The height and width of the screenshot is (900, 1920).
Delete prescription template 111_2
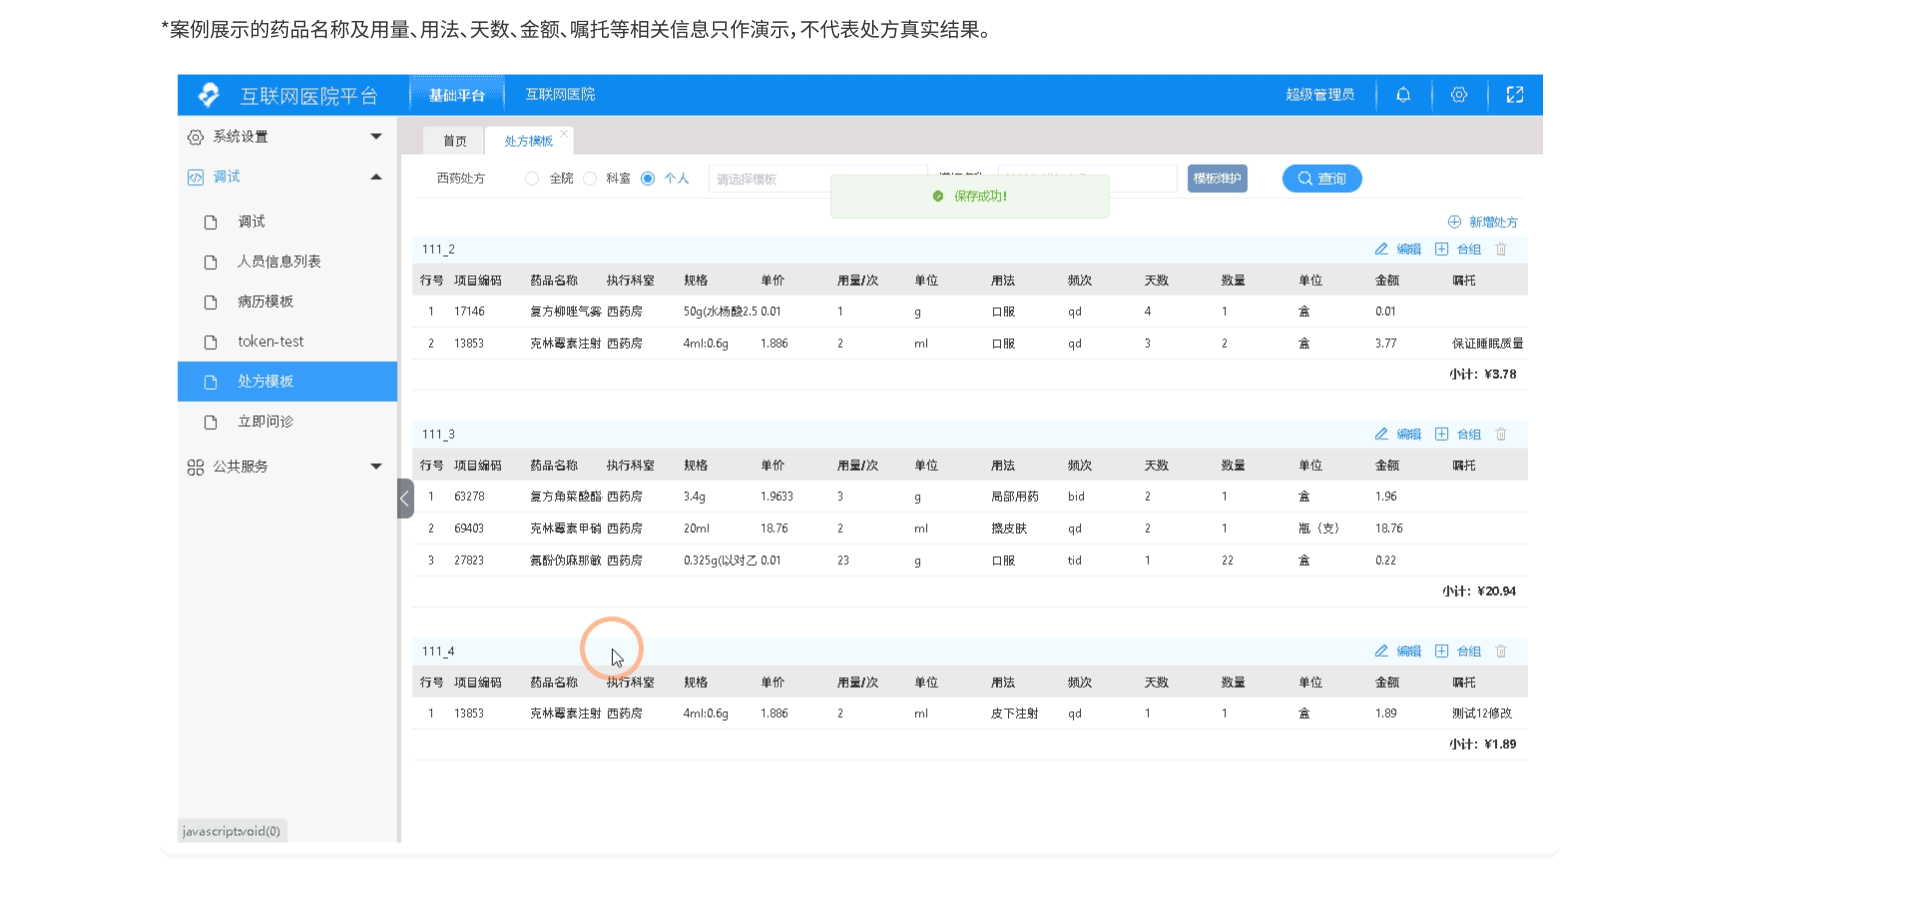[x=1501, y=249]
